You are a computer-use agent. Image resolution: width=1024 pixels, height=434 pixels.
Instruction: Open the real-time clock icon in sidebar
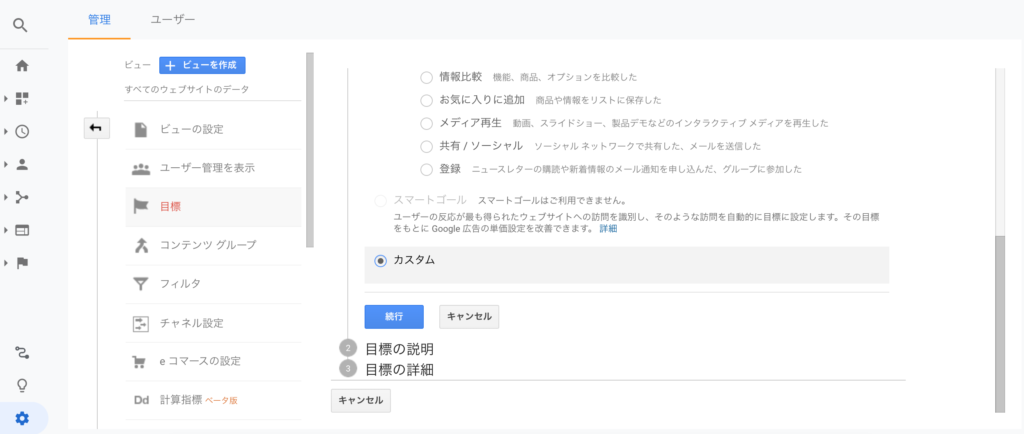click(x=22, y=131)
